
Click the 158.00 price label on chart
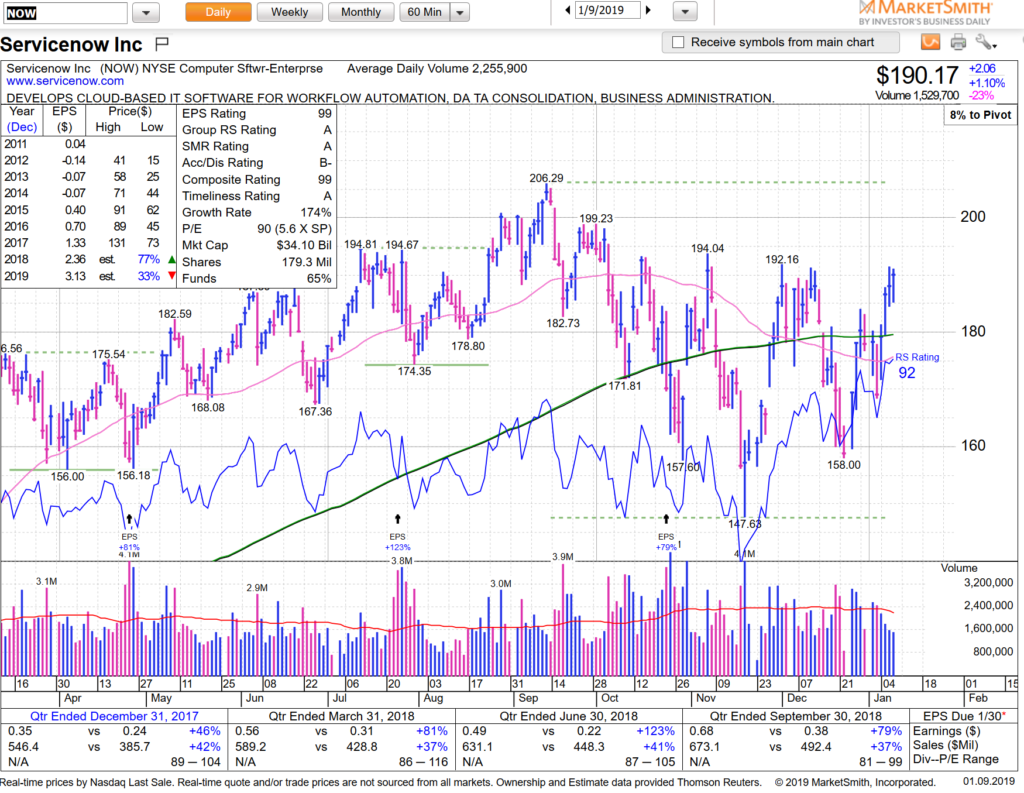(844, 465)
